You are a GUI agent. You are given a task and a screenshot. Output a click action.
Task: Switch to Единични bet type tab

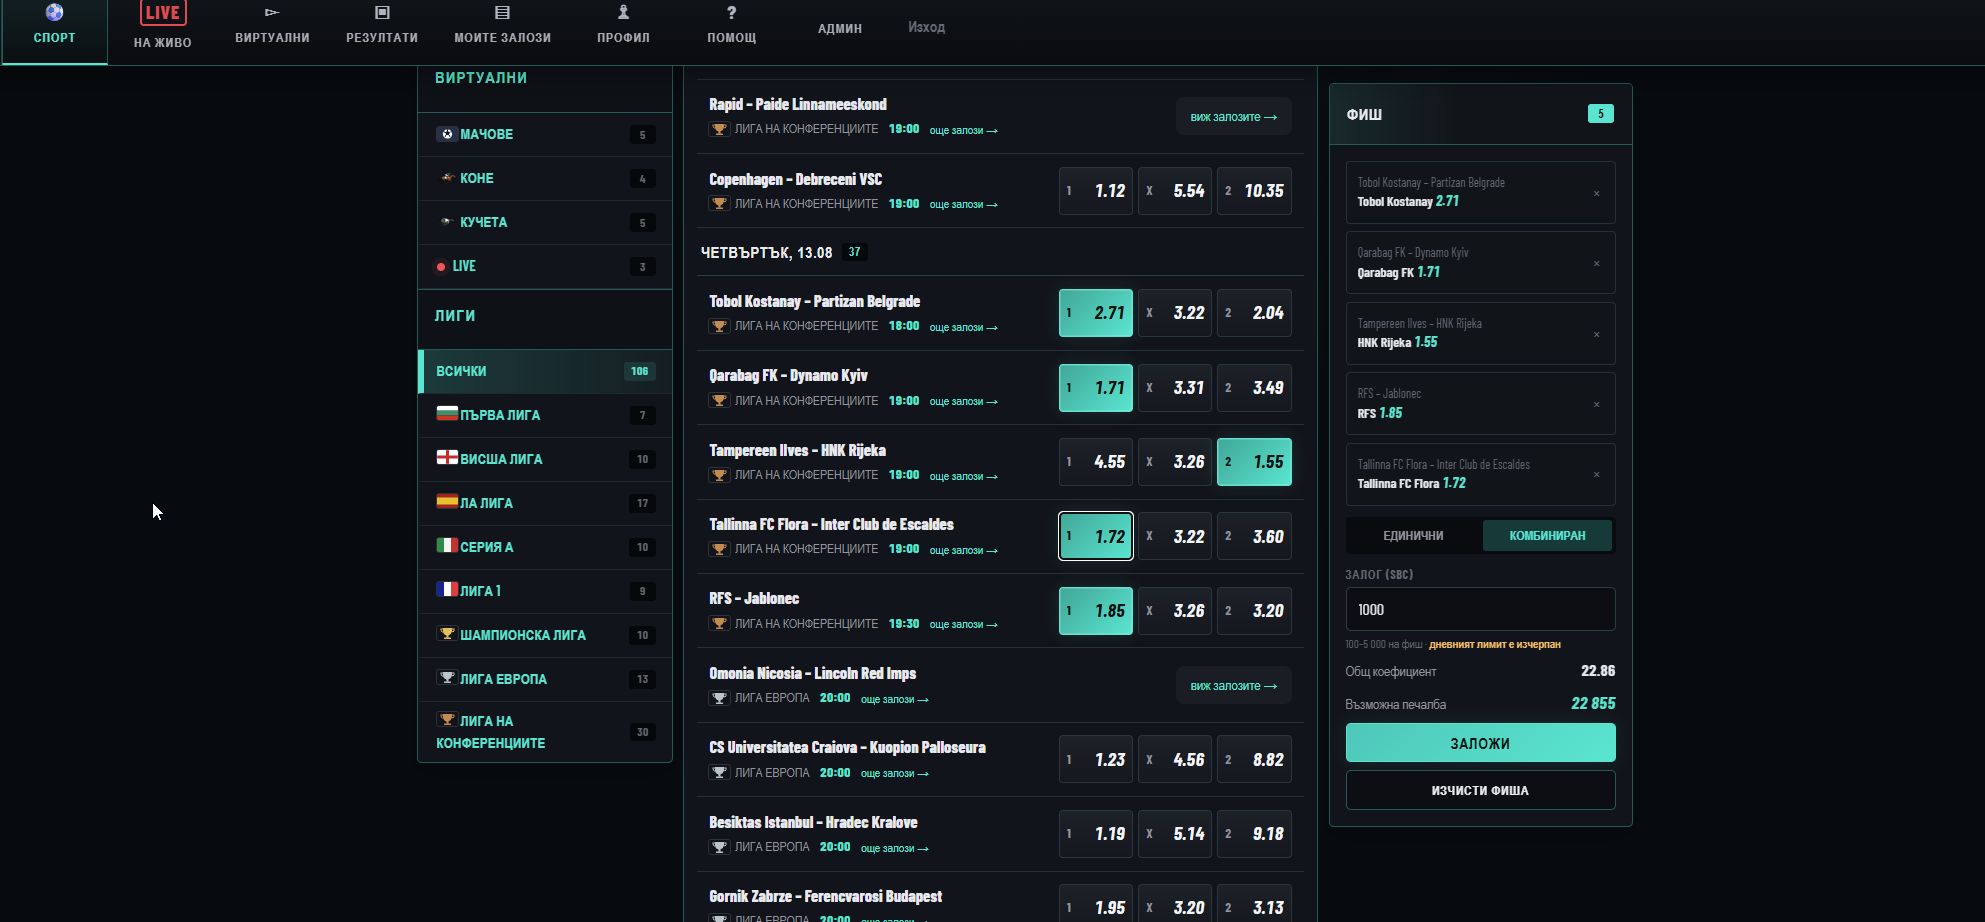1413,536
